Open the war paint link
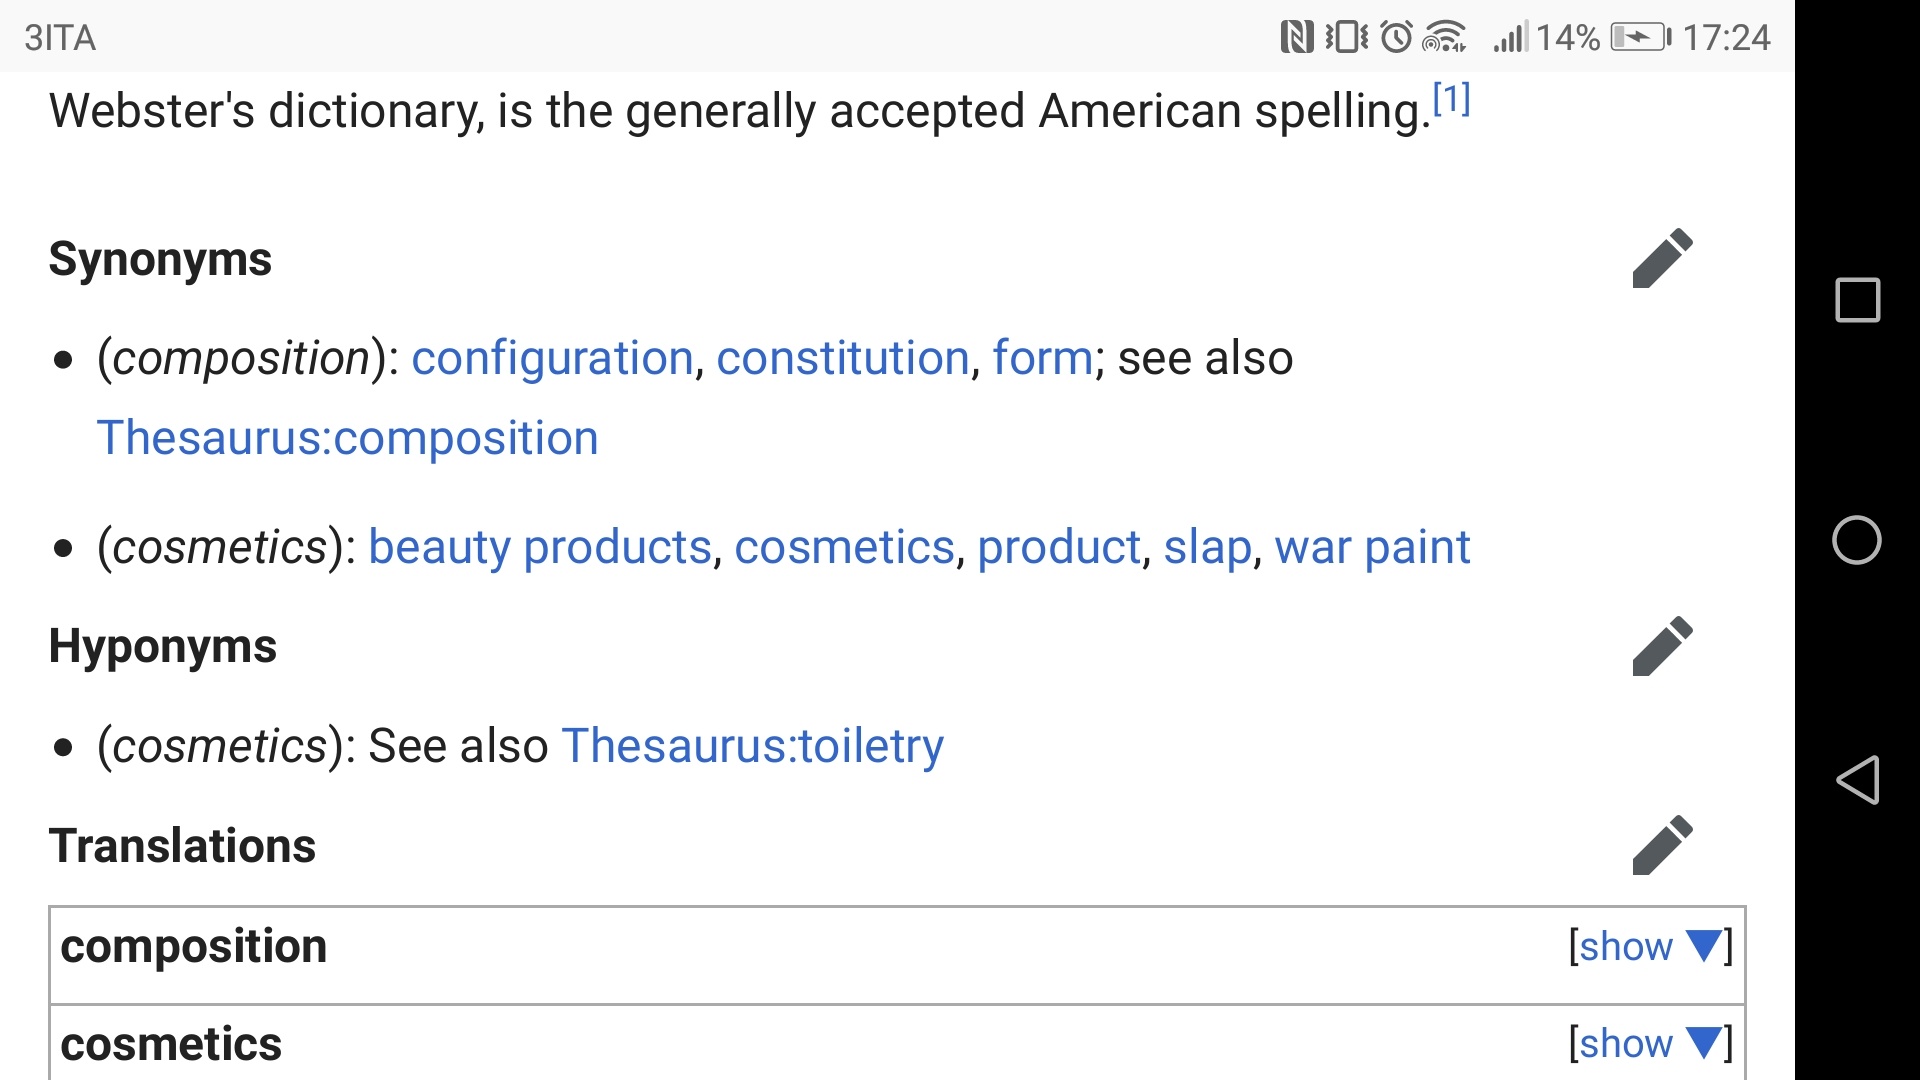This screenshot has height=1080, width=1920. click(1371, 547)
